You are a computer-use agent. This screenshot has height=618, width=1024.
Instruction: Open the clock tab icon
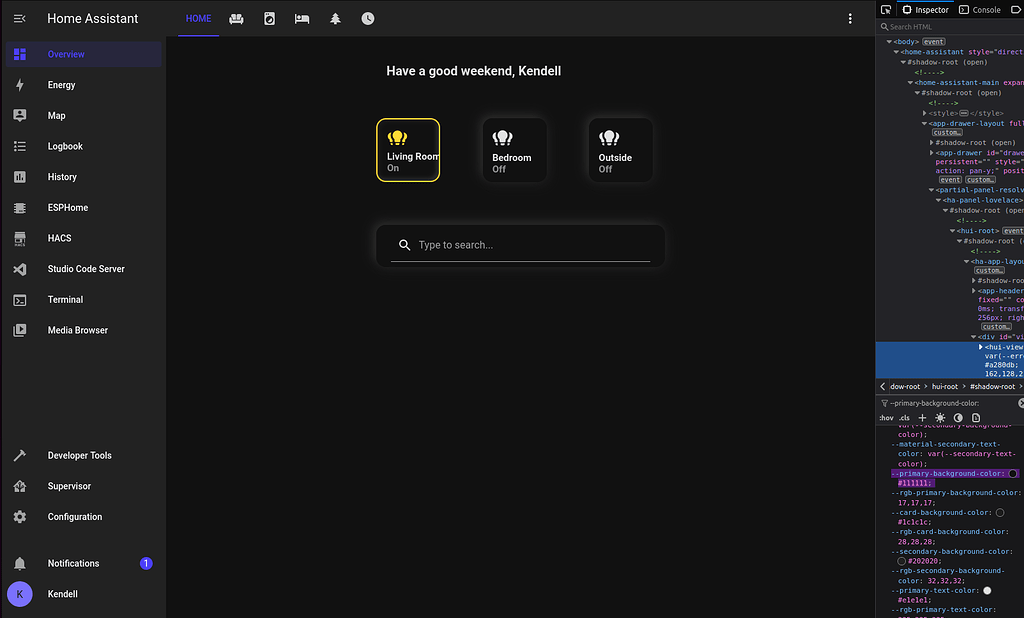[x=368, y=18]
